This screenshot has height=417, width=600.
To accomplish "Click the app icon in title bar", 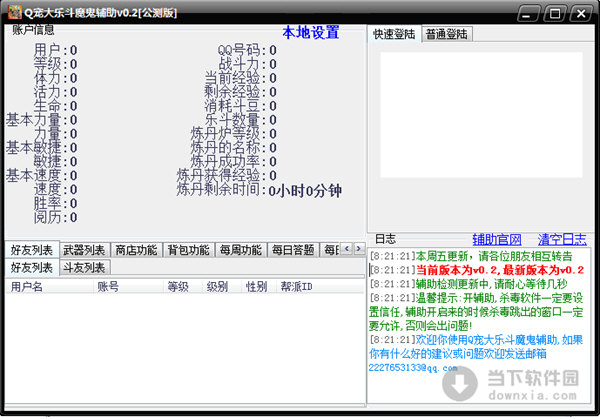I will (14, 13).
